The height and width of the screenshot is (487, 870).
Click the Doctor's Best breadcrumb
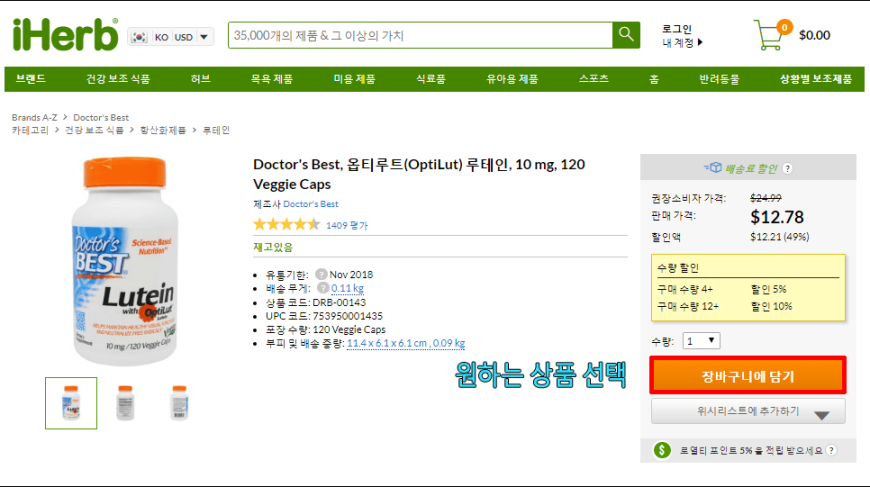101,118
